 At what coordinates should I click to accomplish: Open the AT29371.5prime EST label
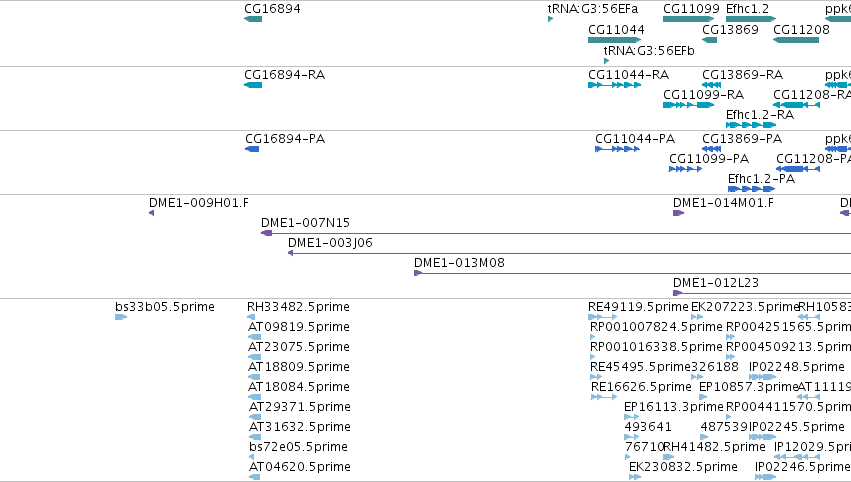tap(300, 408)
